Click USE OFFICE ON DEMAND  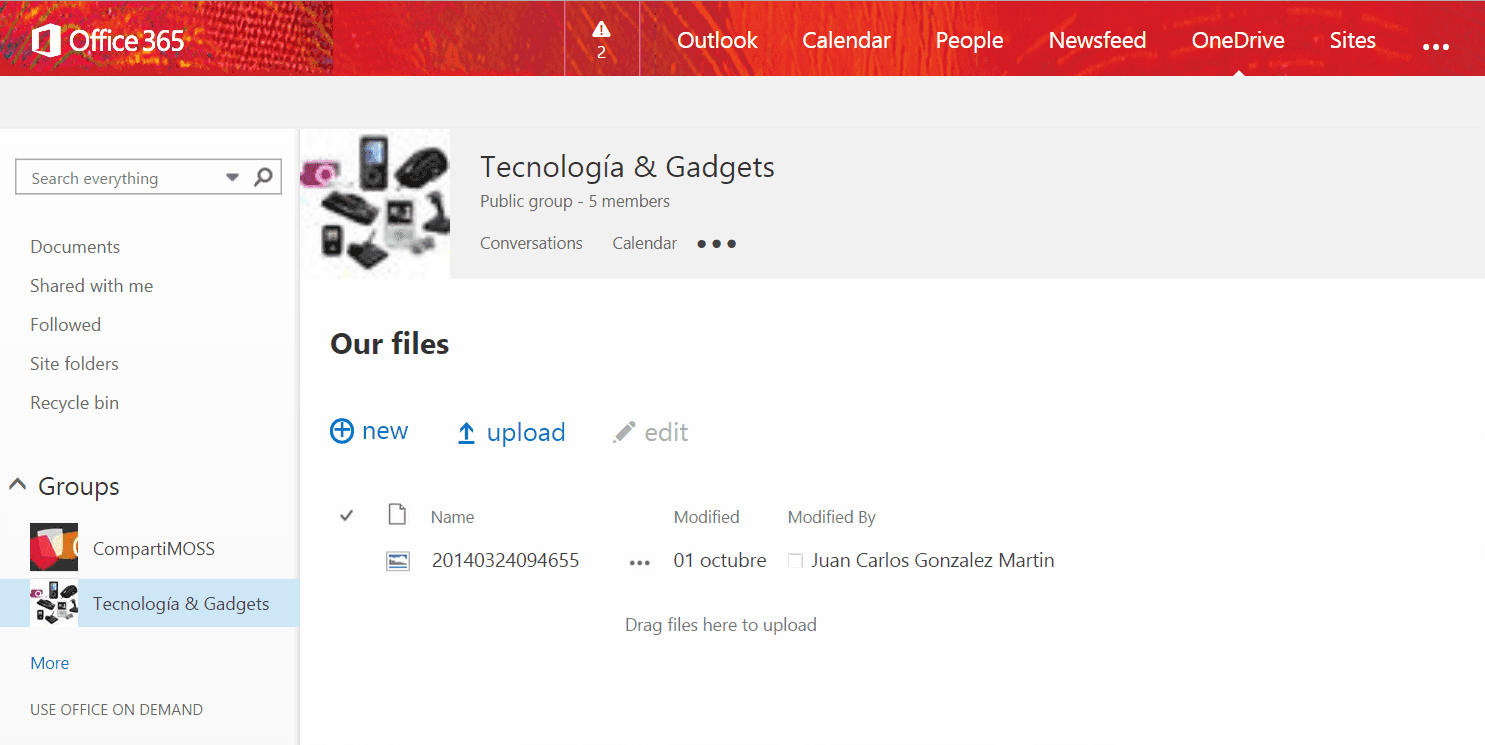pyautogui.click(x=116, y=710)
